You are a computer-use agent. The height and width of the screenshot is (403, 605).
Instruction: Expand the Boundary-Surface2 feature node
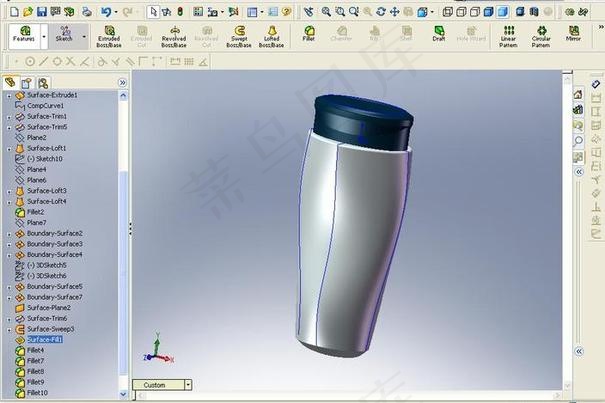[x=8, y=233]
